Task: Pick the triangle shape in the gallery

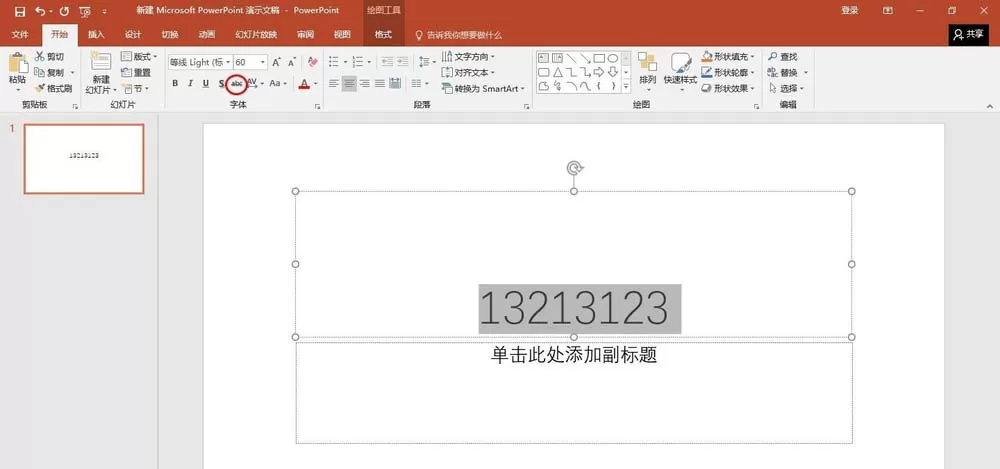Action: [557, 72]
